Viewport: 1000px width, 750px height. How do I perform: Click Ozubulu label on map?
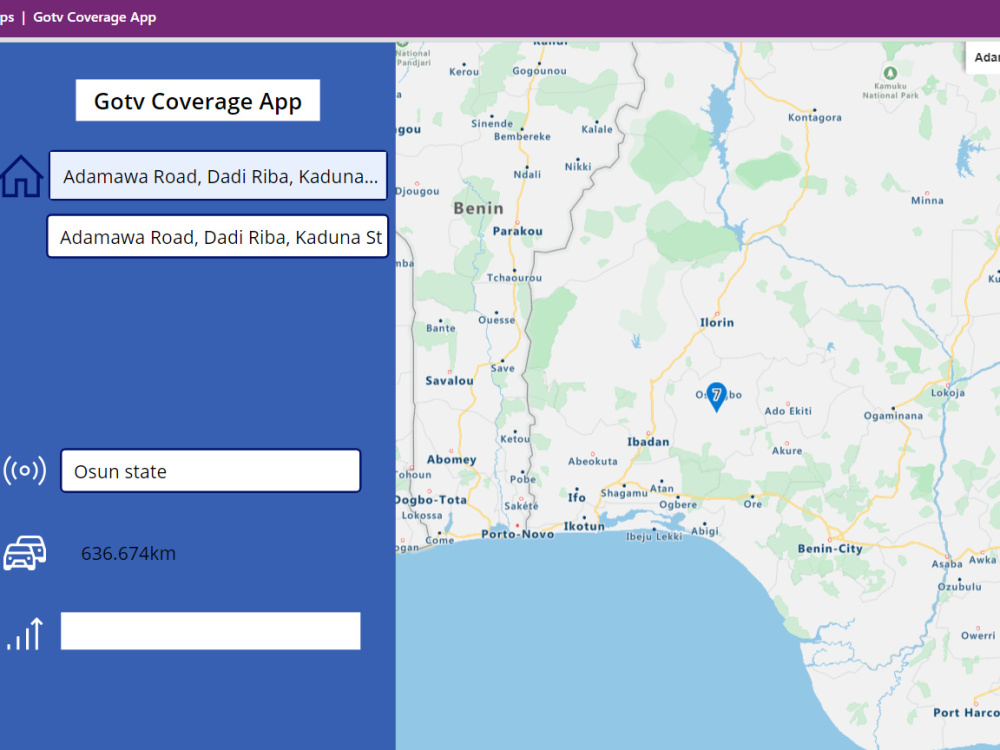[x=959, y=587]
